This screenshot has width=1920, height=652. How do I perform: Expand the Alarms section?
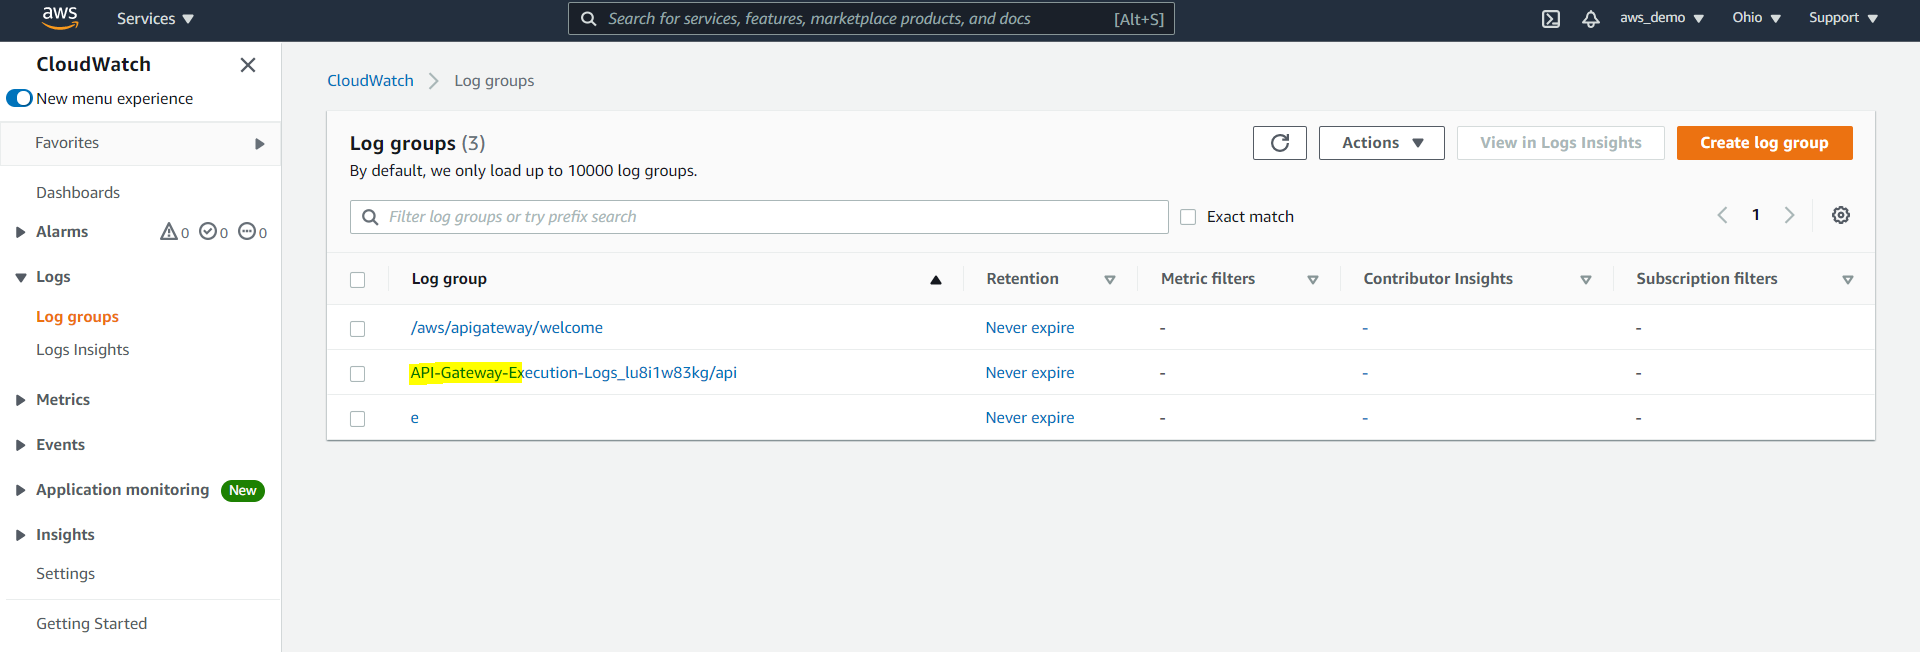(20, 232)
